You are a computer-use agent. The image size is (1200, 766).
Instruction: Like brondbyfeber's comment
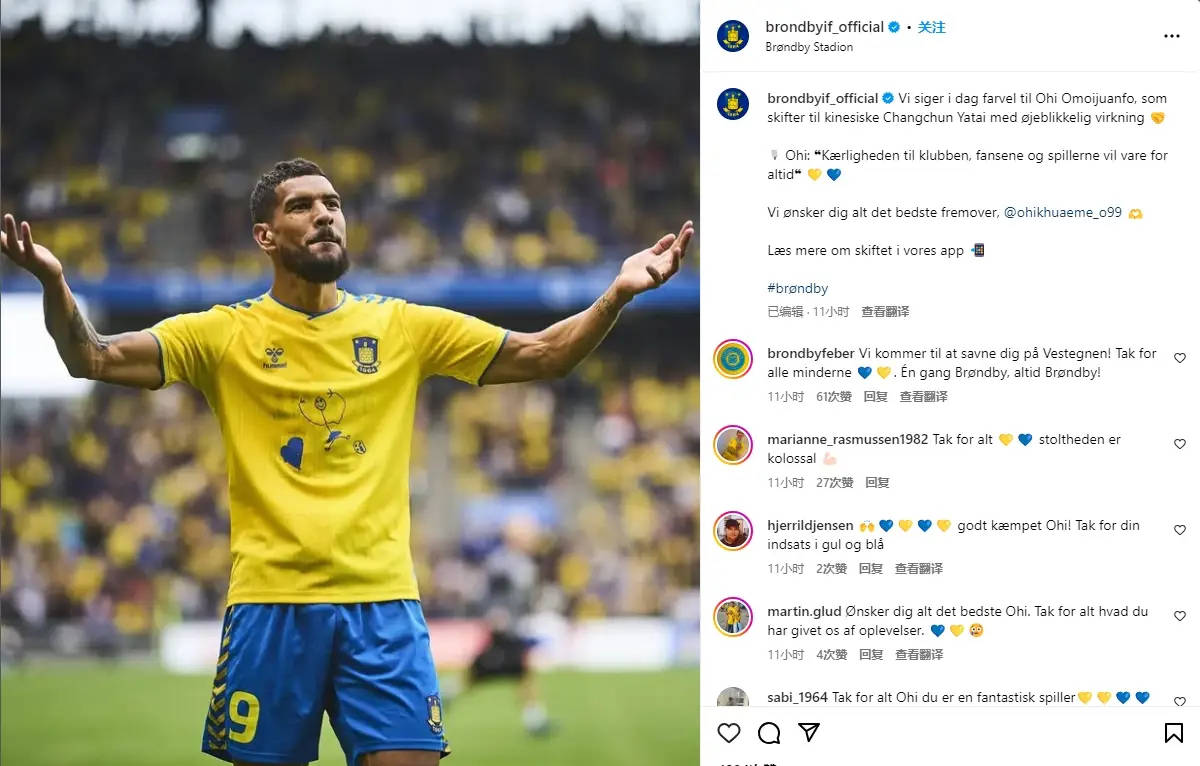(1180, 358)
